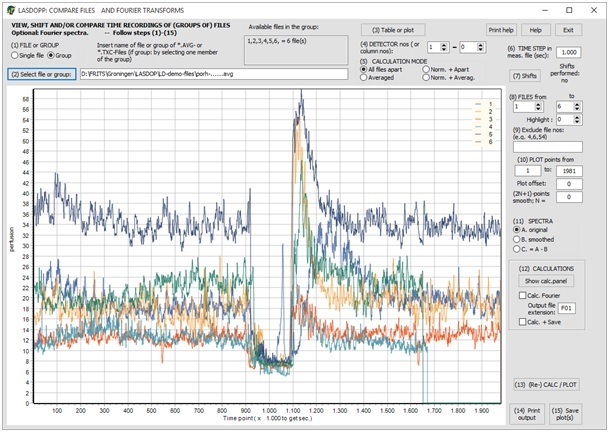Minimize the LASDOPP window
613x434 pixels.
pyautogui.click(x=545, y=10)
